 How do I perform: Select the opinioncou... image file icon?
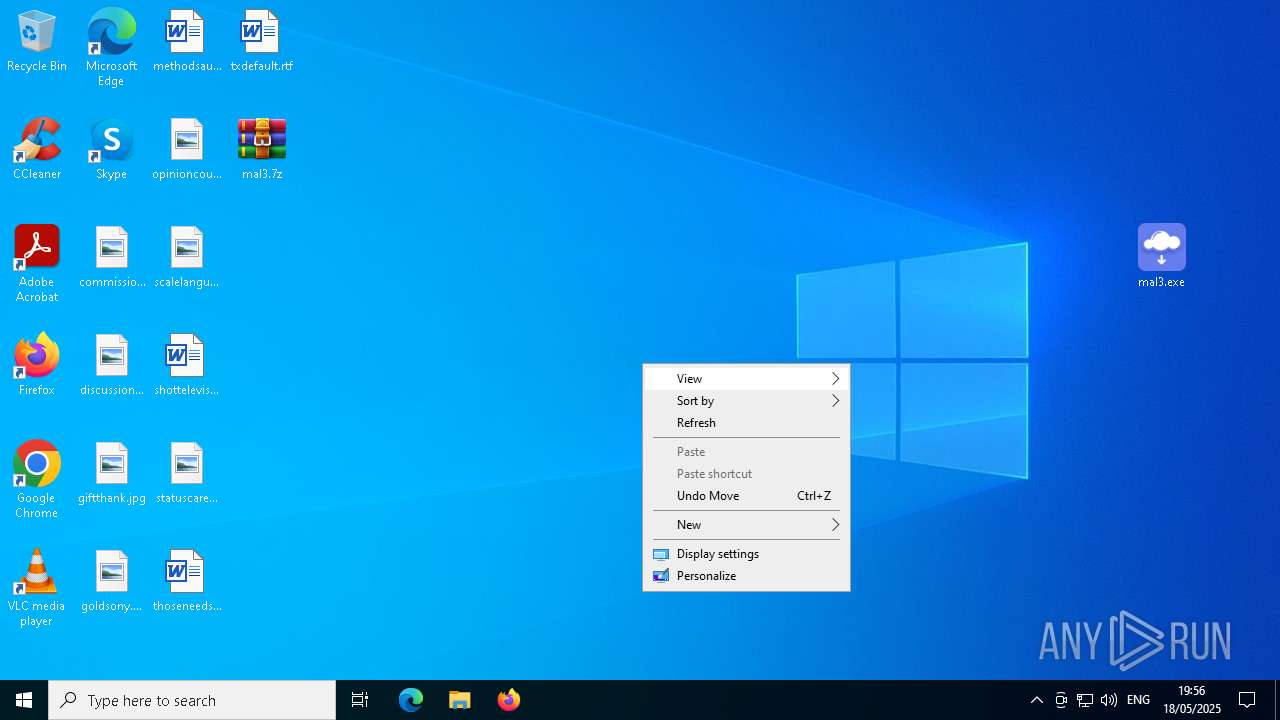(187, 150)
